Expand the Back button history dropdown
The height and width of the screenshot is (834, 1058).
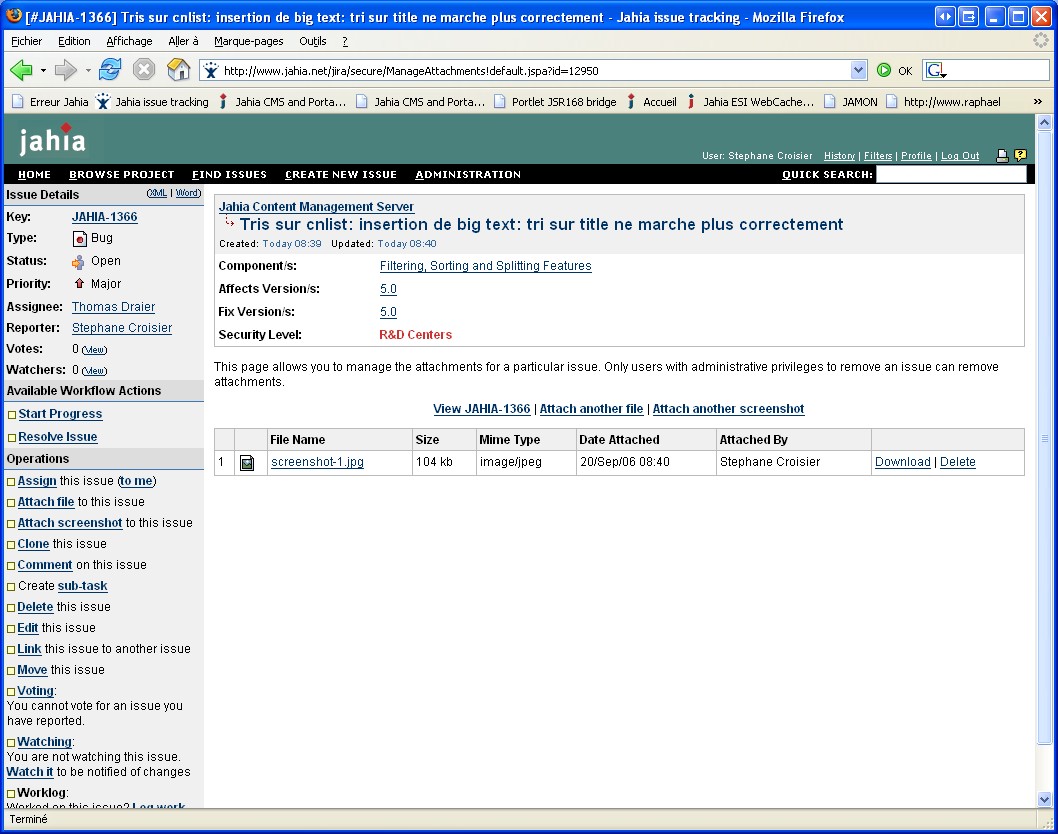43,70
